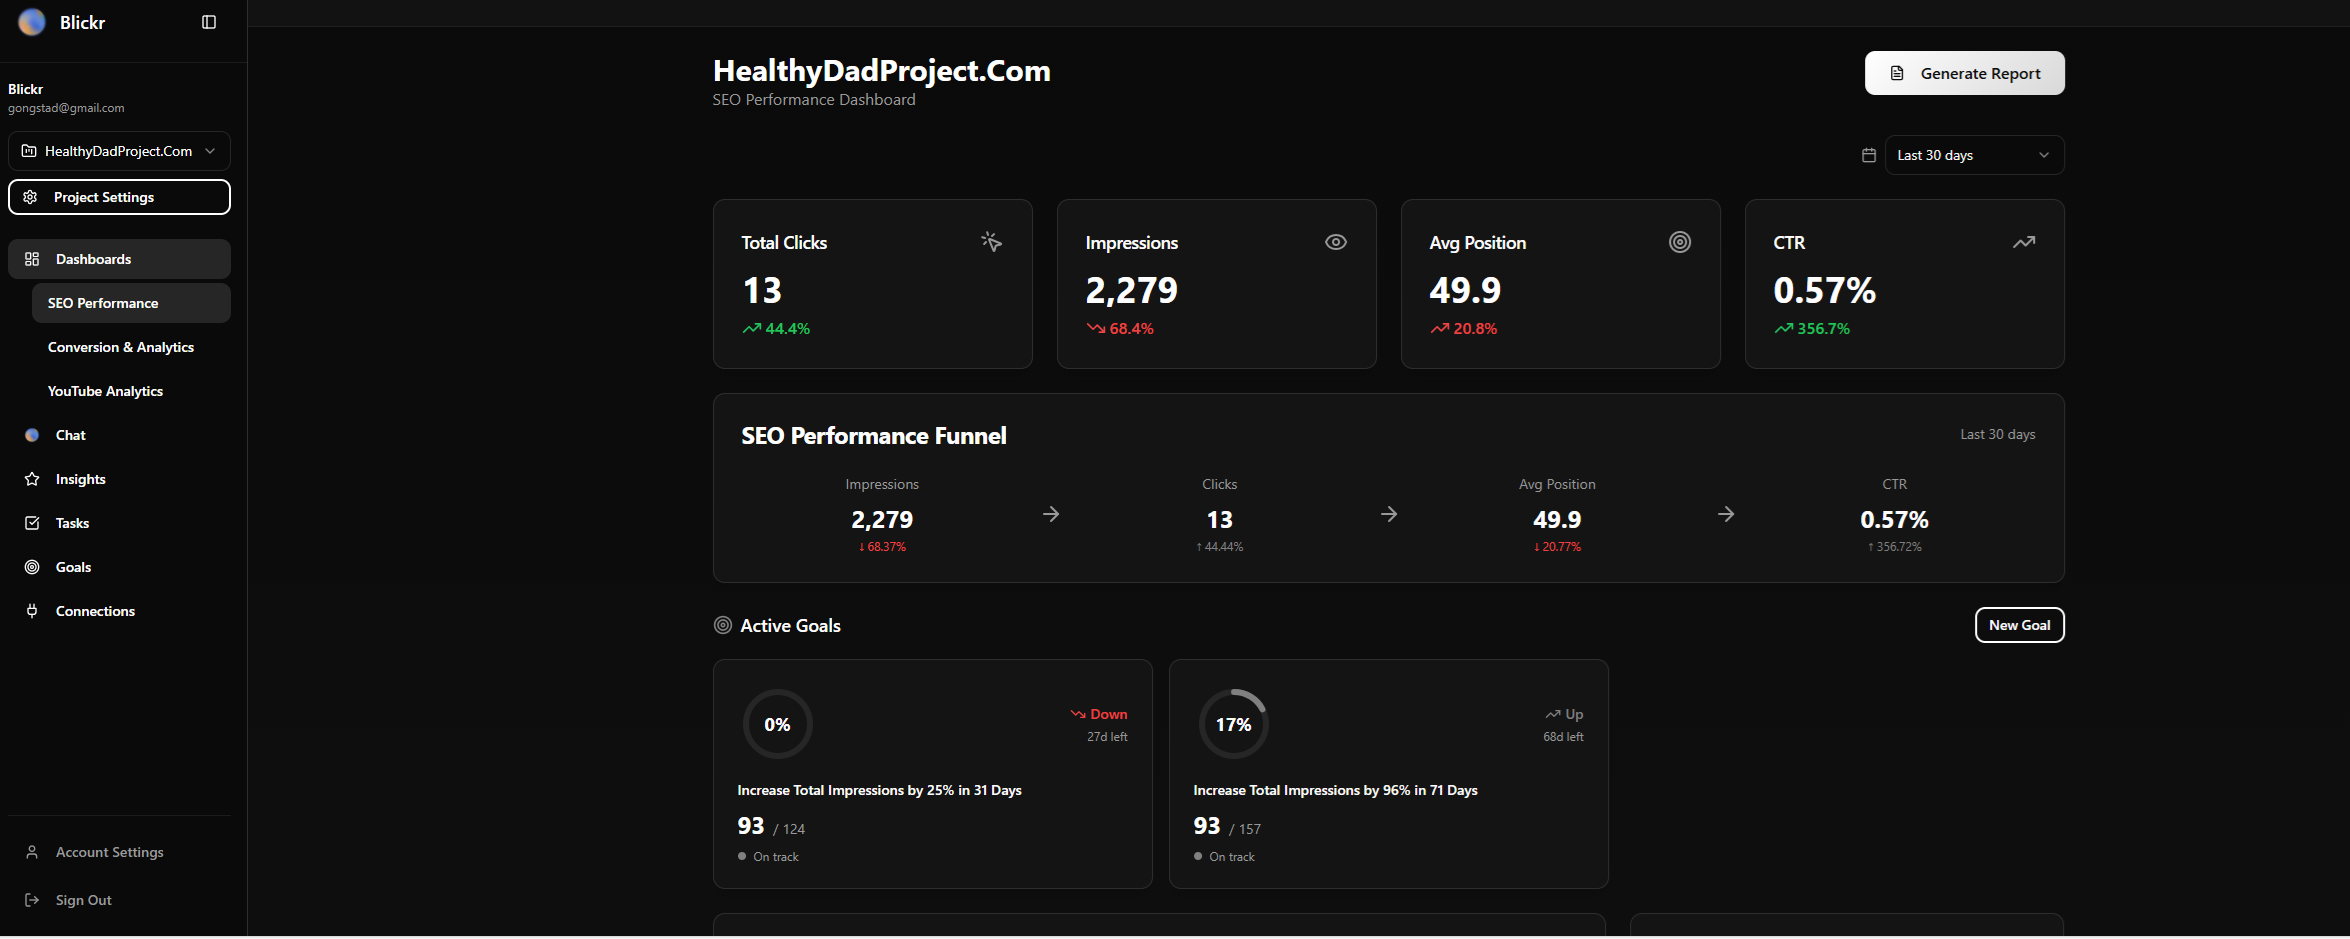Switch to YouTube Analytics dashboard
Screen dimensions: 2350x939
[x=105, y=391]
